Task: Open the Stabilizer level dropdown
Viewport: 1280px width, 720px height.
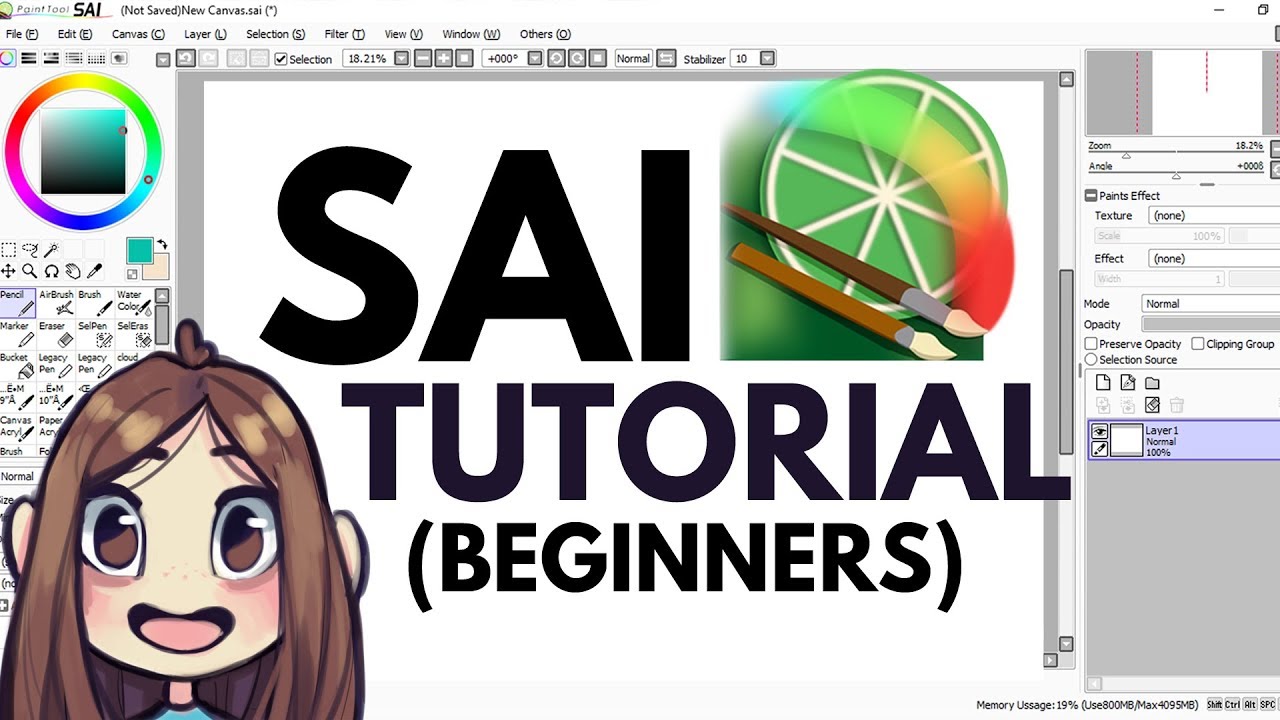Action: click(767, 59)
